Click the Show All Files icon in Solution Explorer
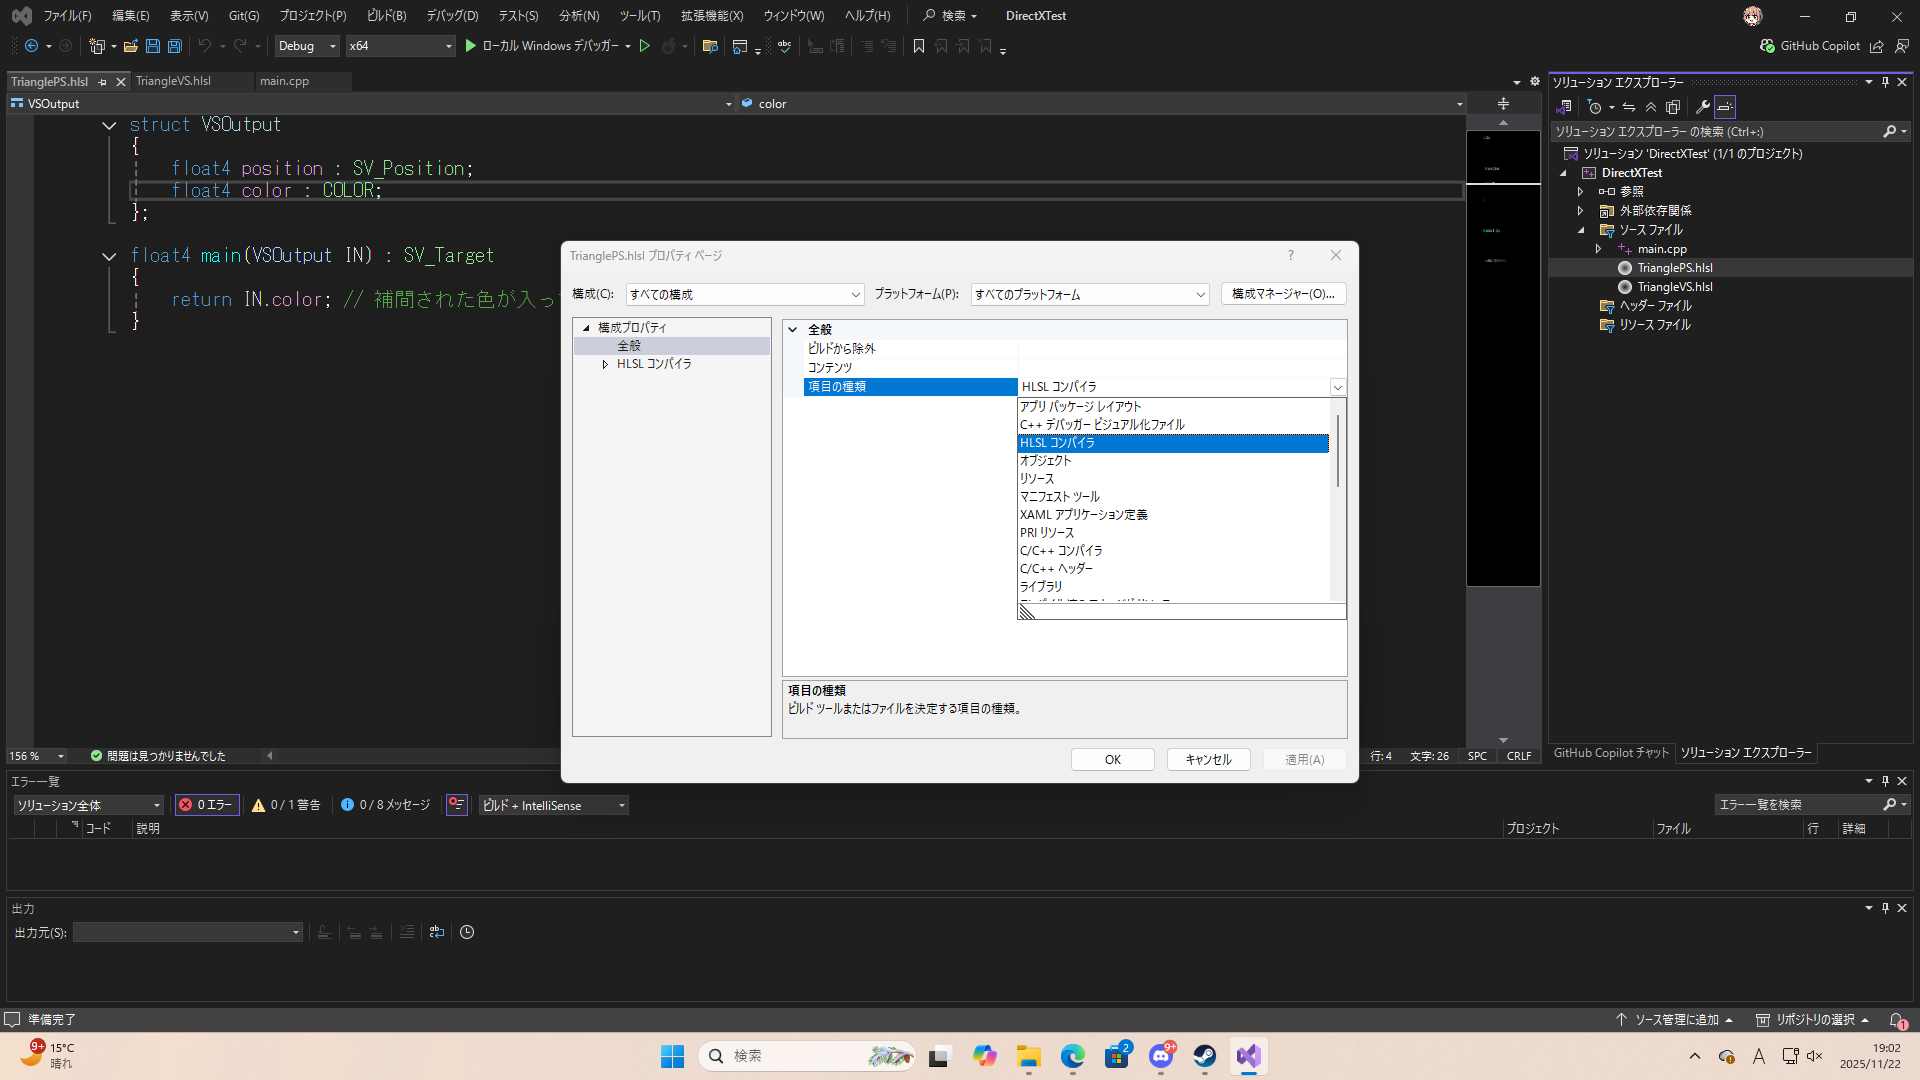 1673,107
